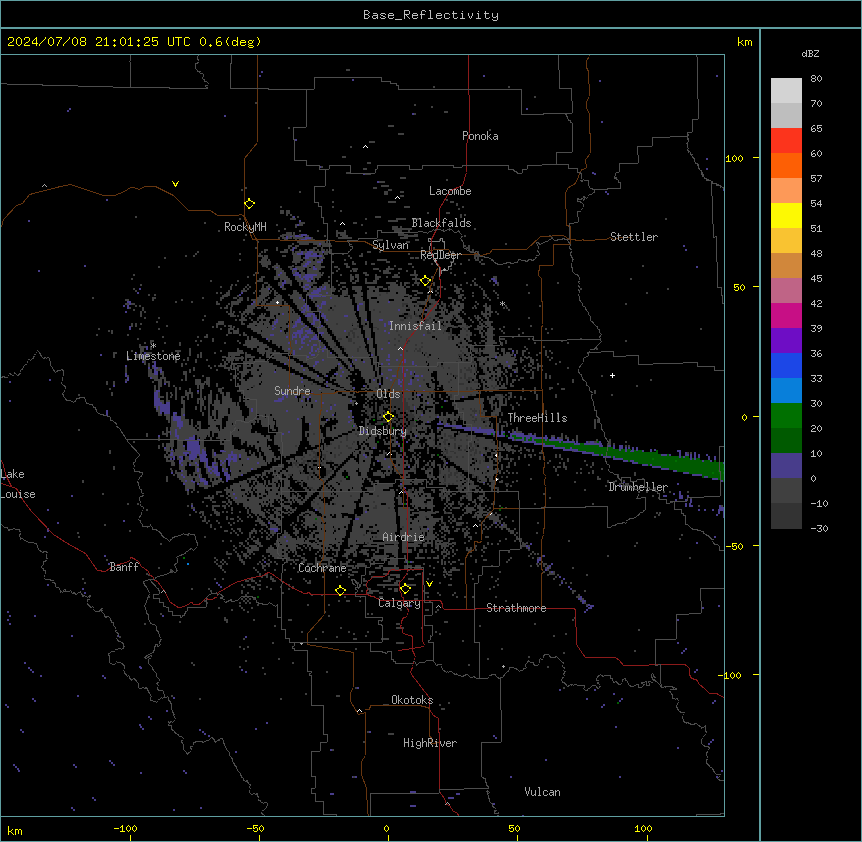Select the dBZ legend heading

[810, 53]
